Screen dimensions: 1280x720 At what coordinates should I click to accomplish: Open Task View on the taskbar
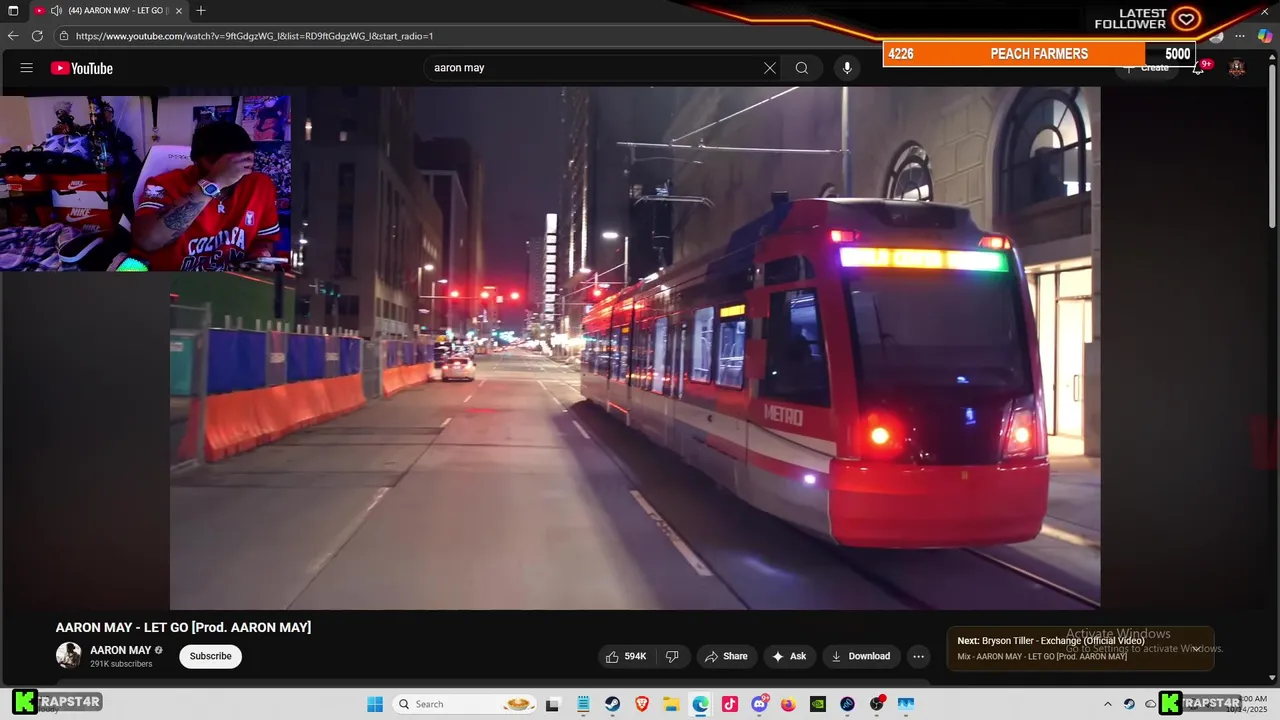[552, 704]
